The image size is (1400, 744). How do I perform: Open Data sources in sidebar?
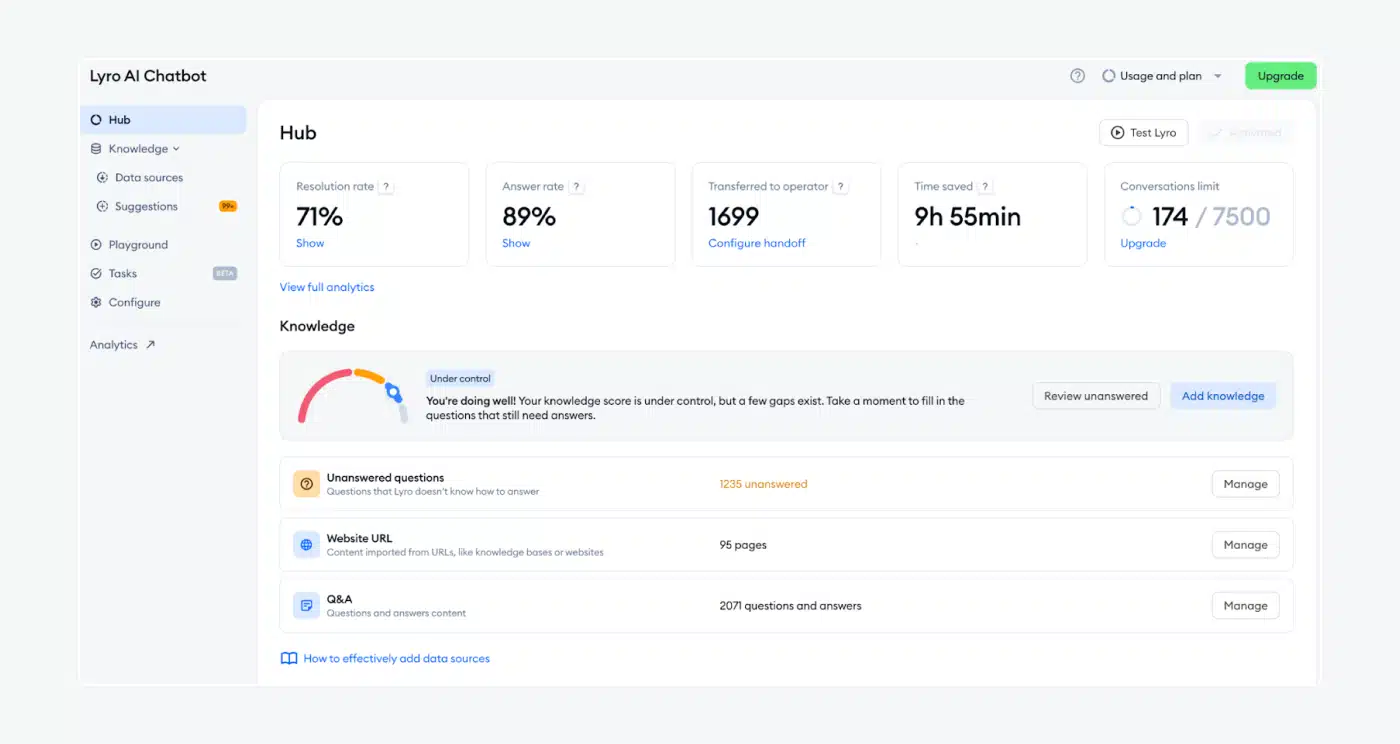tap(149, 178)
